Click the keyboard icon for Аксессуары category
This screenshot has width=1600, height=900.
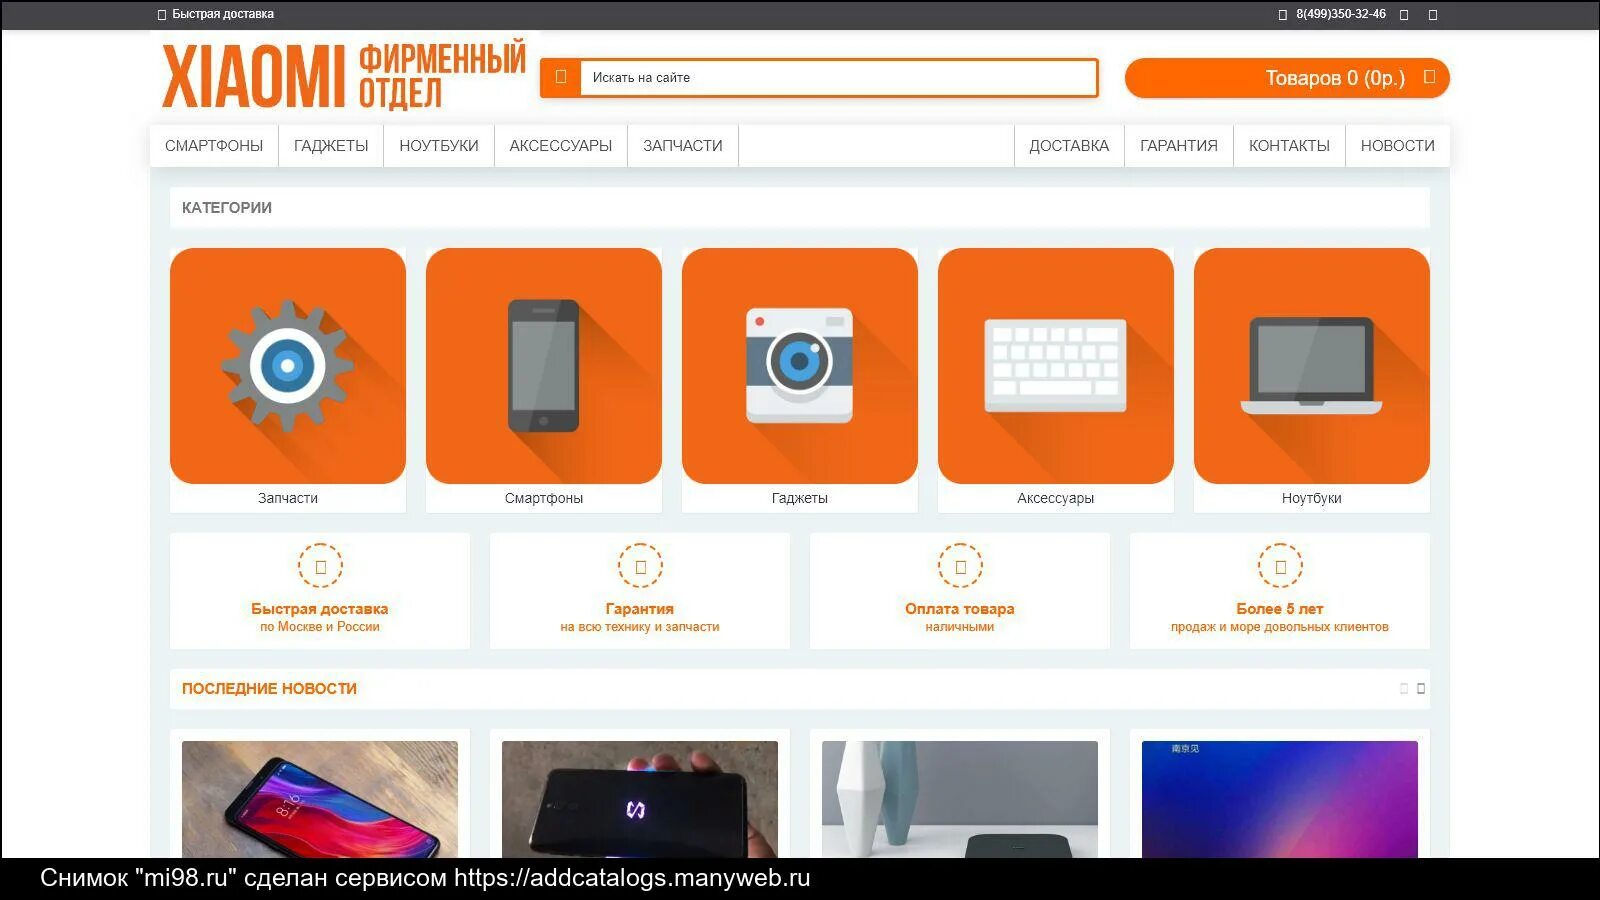pyautogui.click(x=1056, y=366)
